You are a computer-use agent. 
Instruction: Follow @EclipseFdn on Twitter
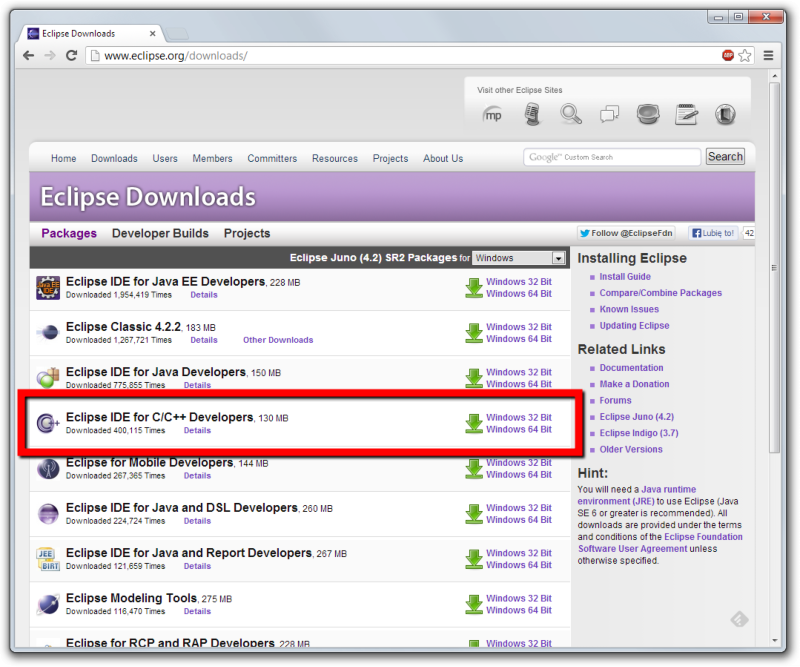[x=626, y=233]
